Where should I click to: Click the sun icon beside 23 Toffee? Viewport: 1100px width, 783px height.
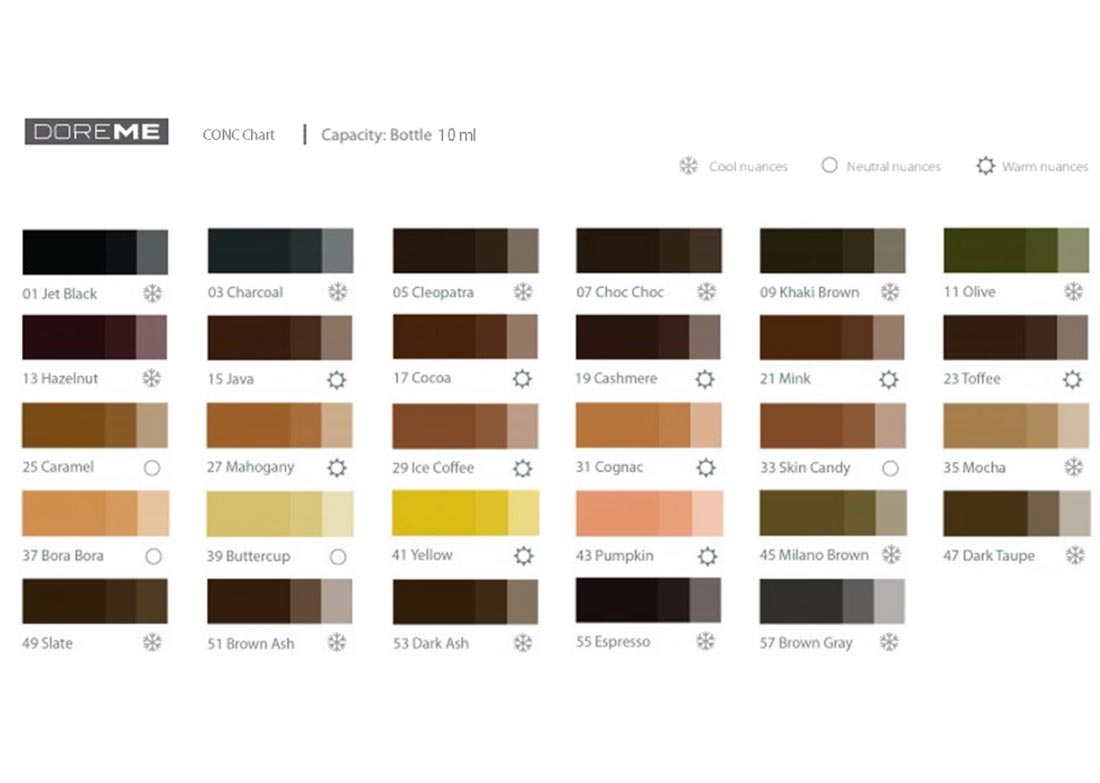coord(1072,380)
